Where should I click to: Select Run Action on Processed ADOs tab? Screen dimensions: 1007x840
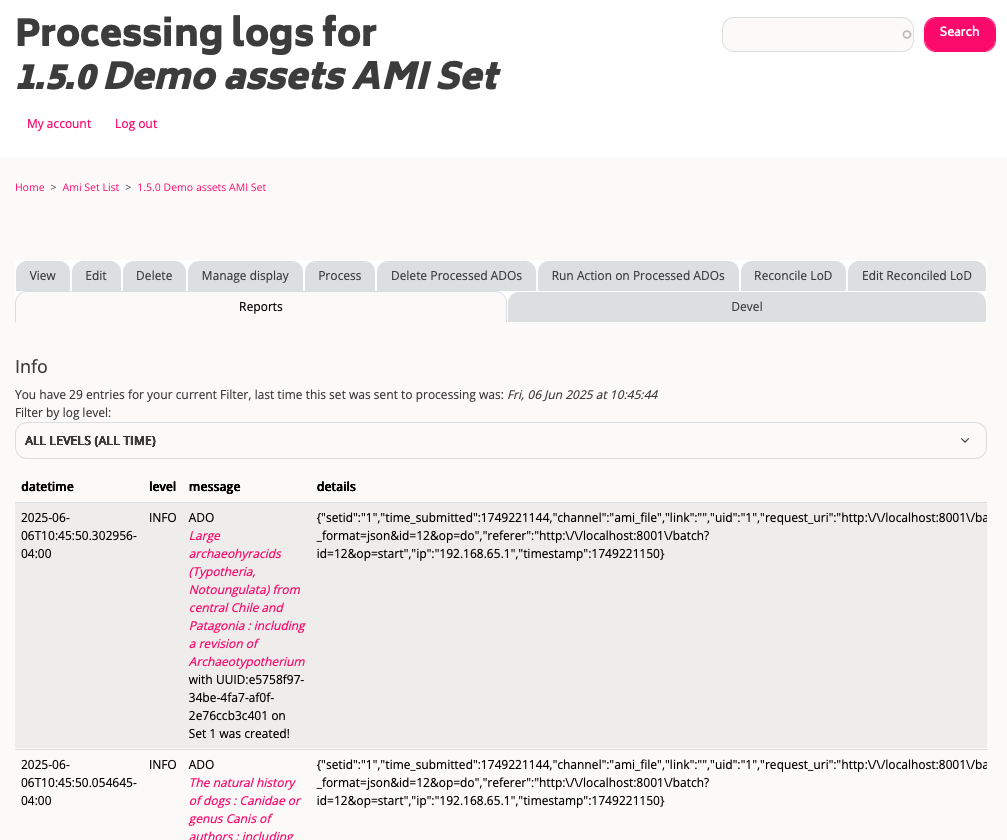[x=638, y=276]
